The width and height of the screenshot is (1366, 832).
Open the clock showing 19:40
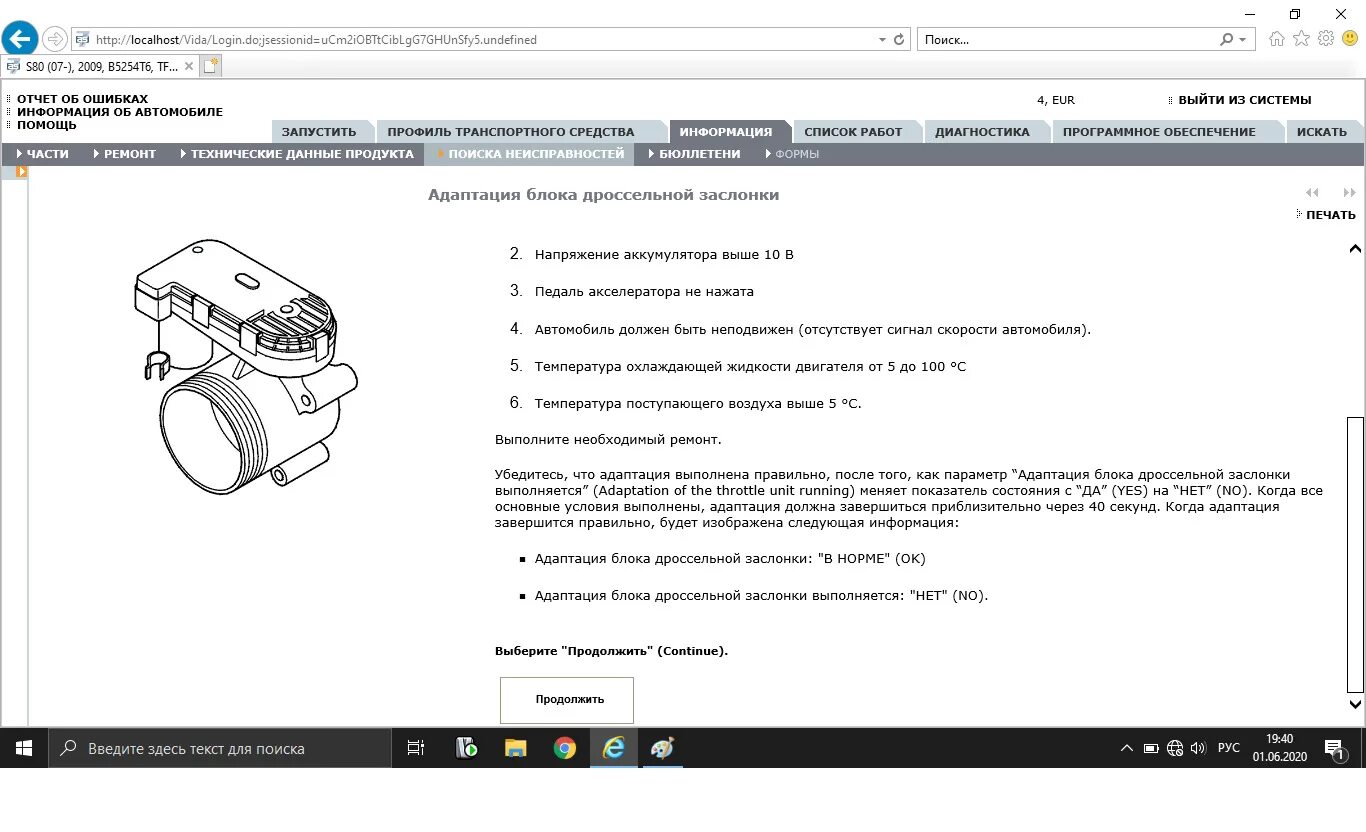(x=1279, y=748)
